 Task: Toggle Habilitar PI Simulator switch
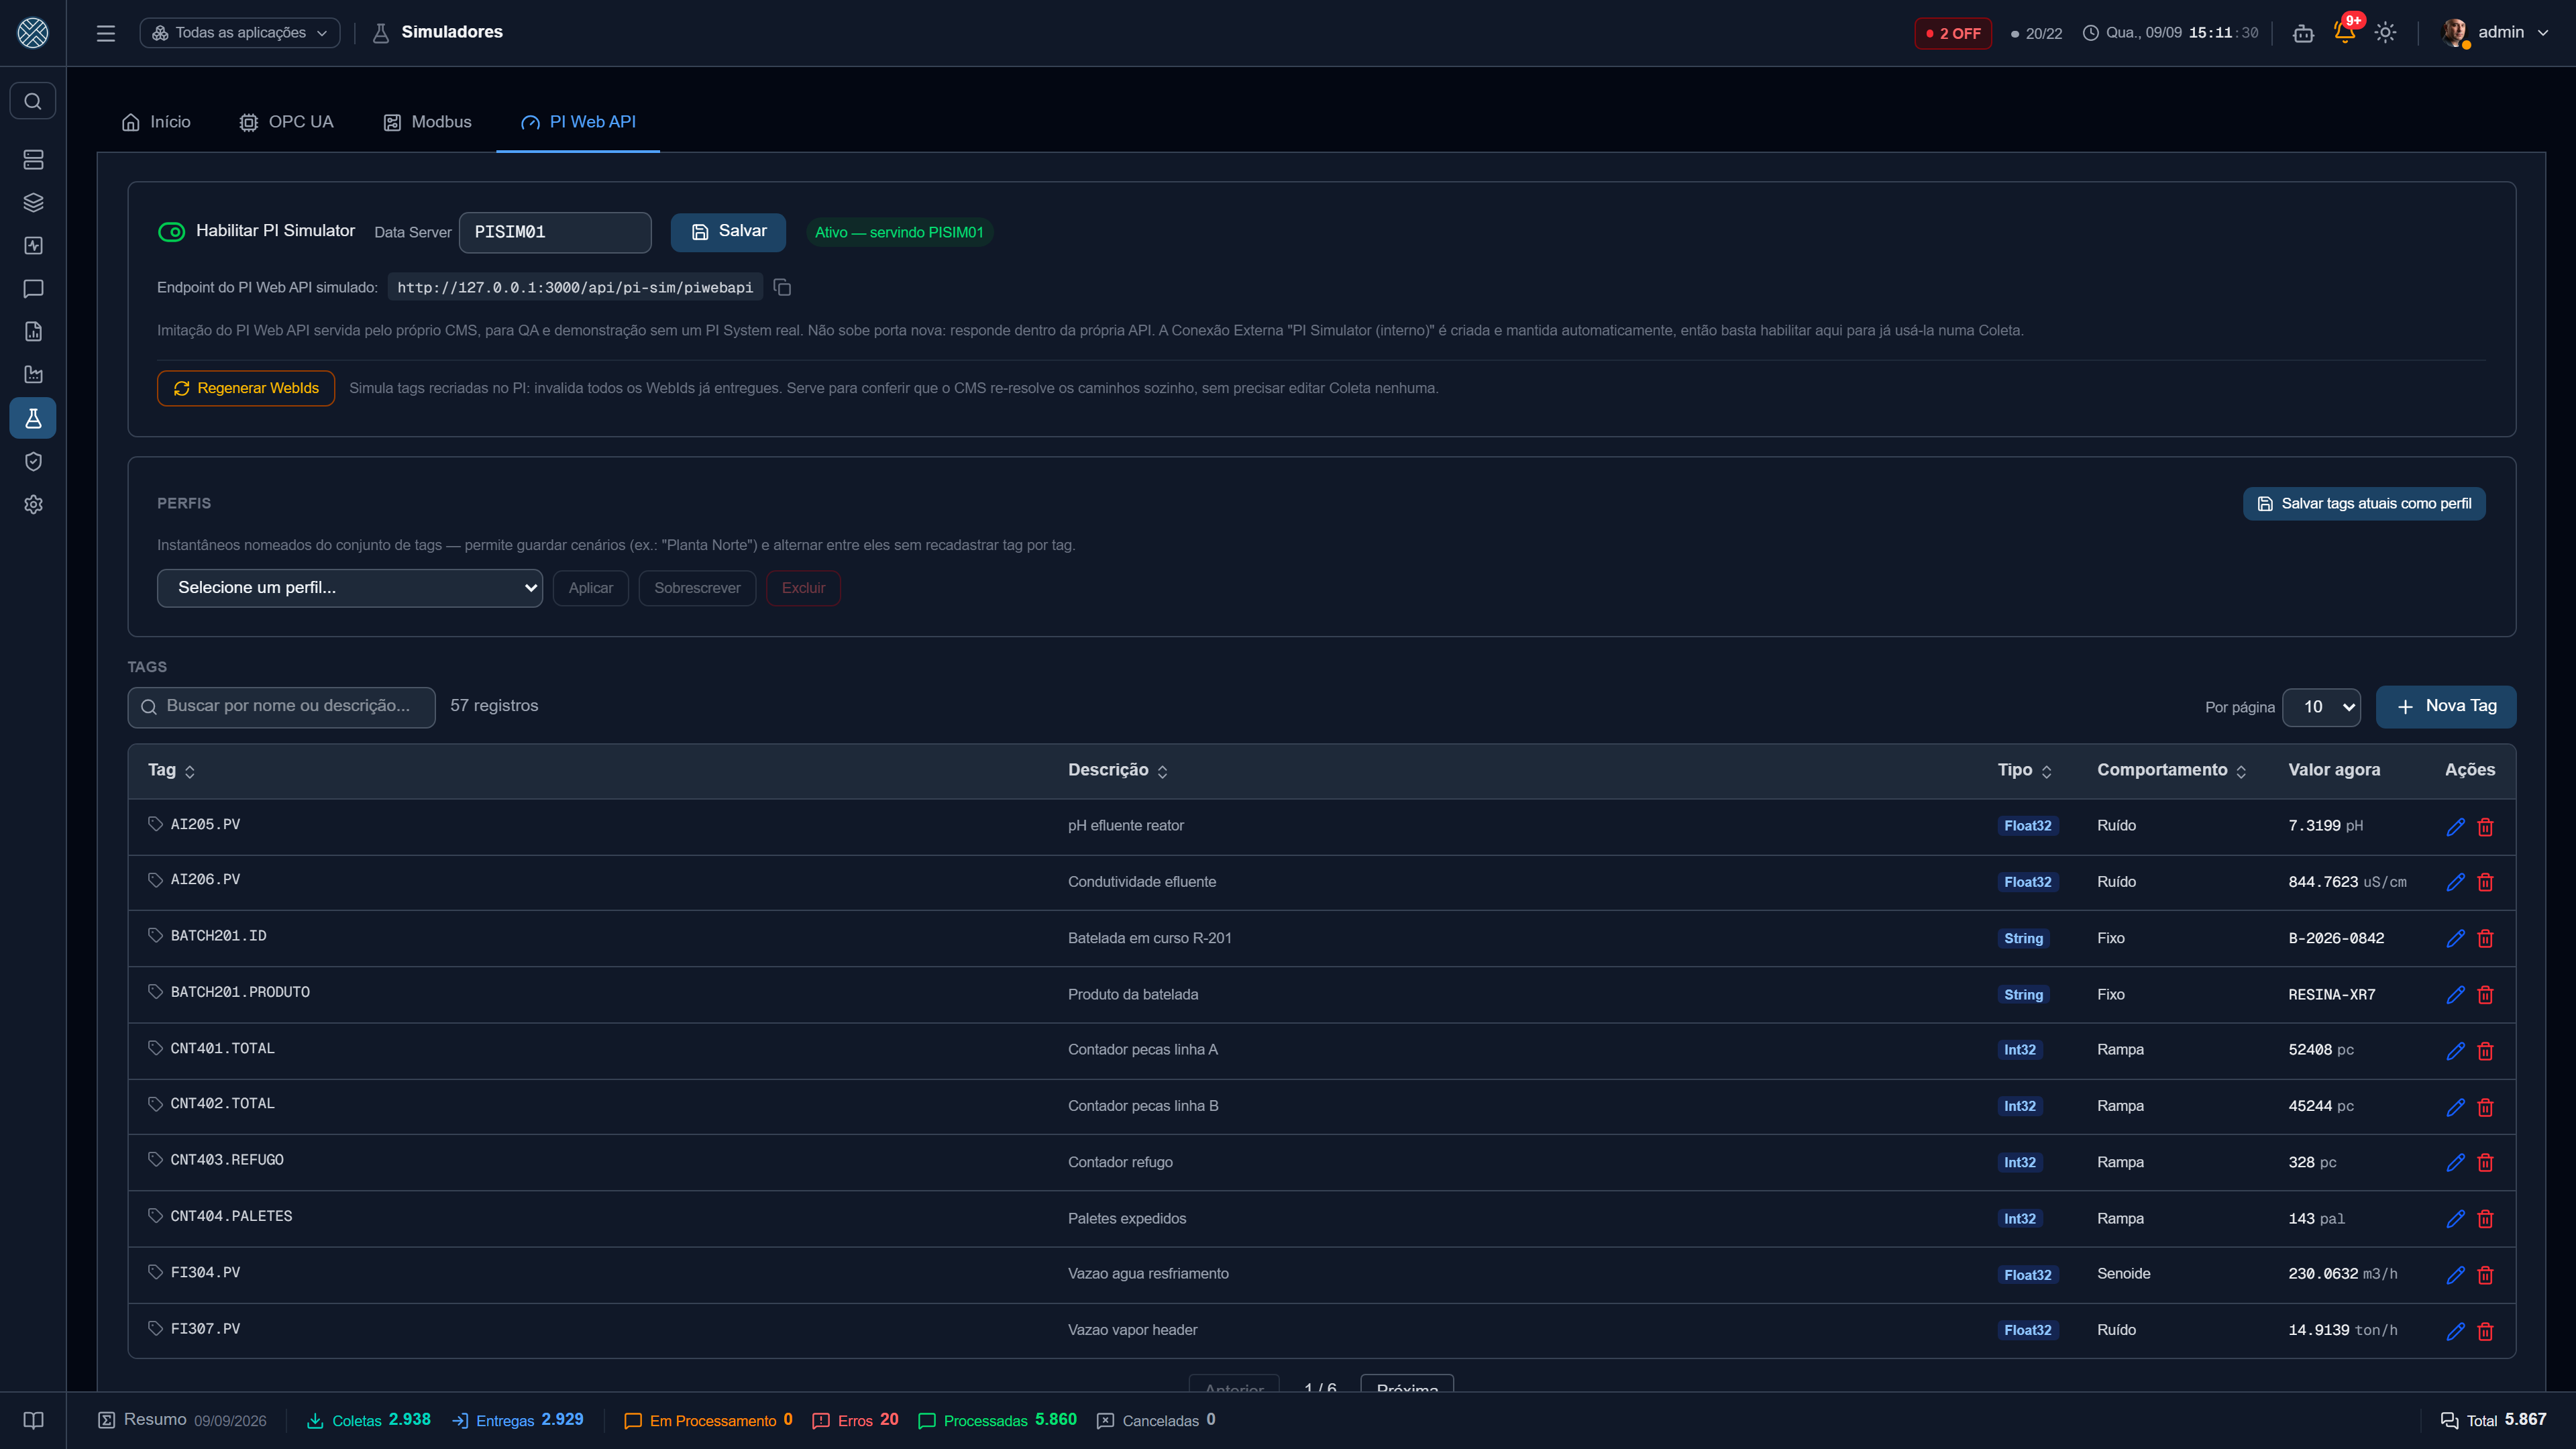pyautogui.click(x=172, y=232)
